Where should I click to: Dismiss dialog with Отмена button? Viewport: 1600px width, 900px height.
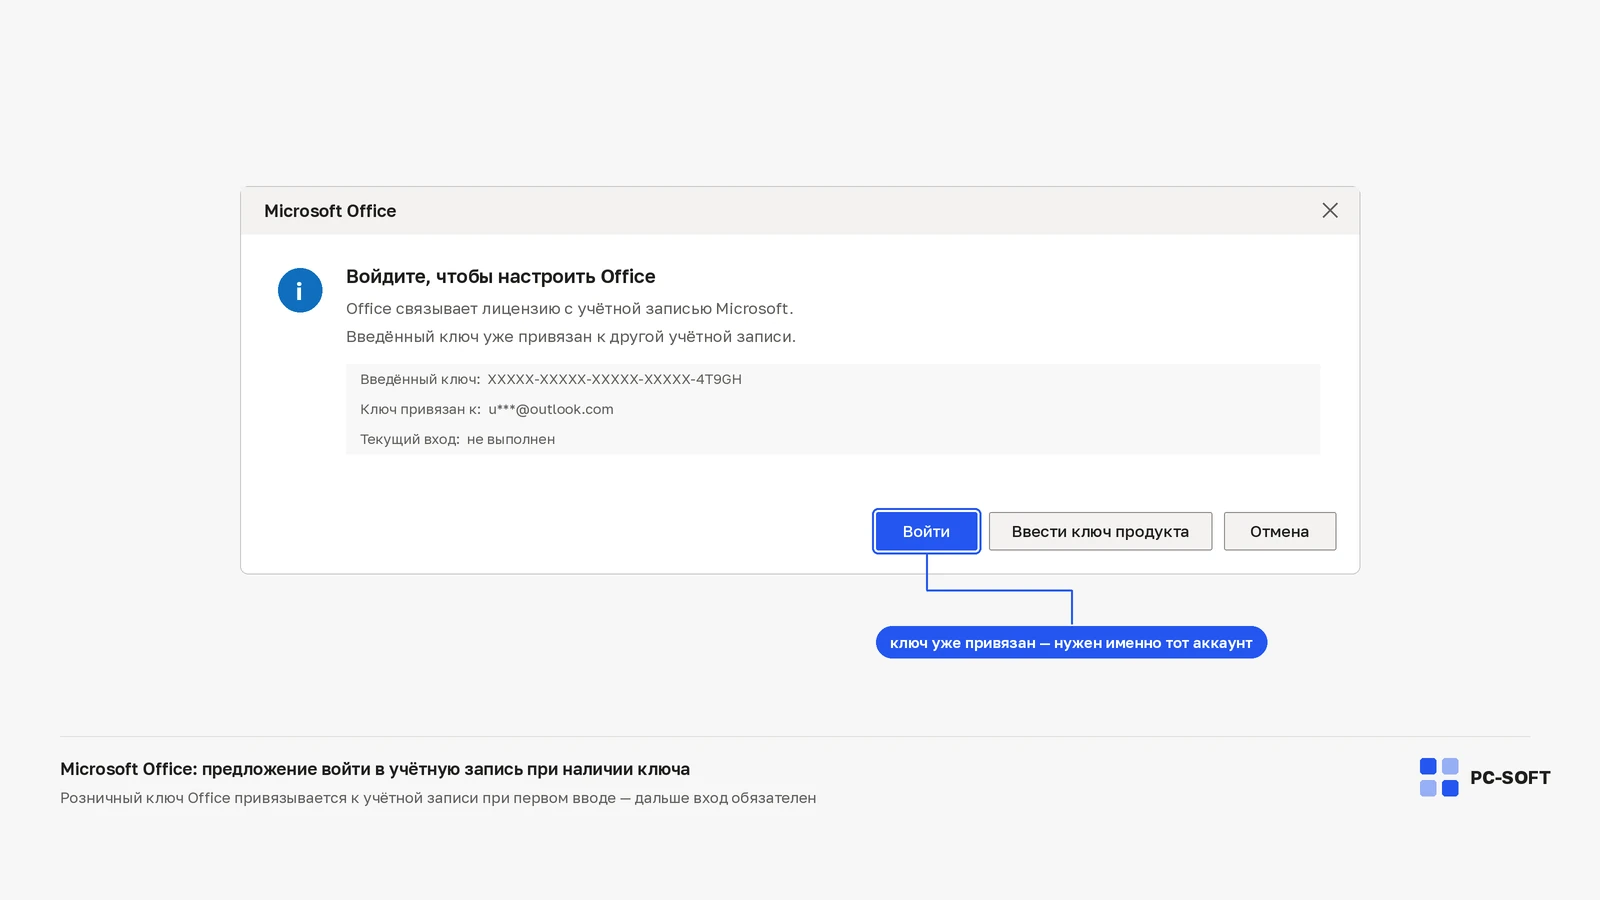click(1279, 531)
